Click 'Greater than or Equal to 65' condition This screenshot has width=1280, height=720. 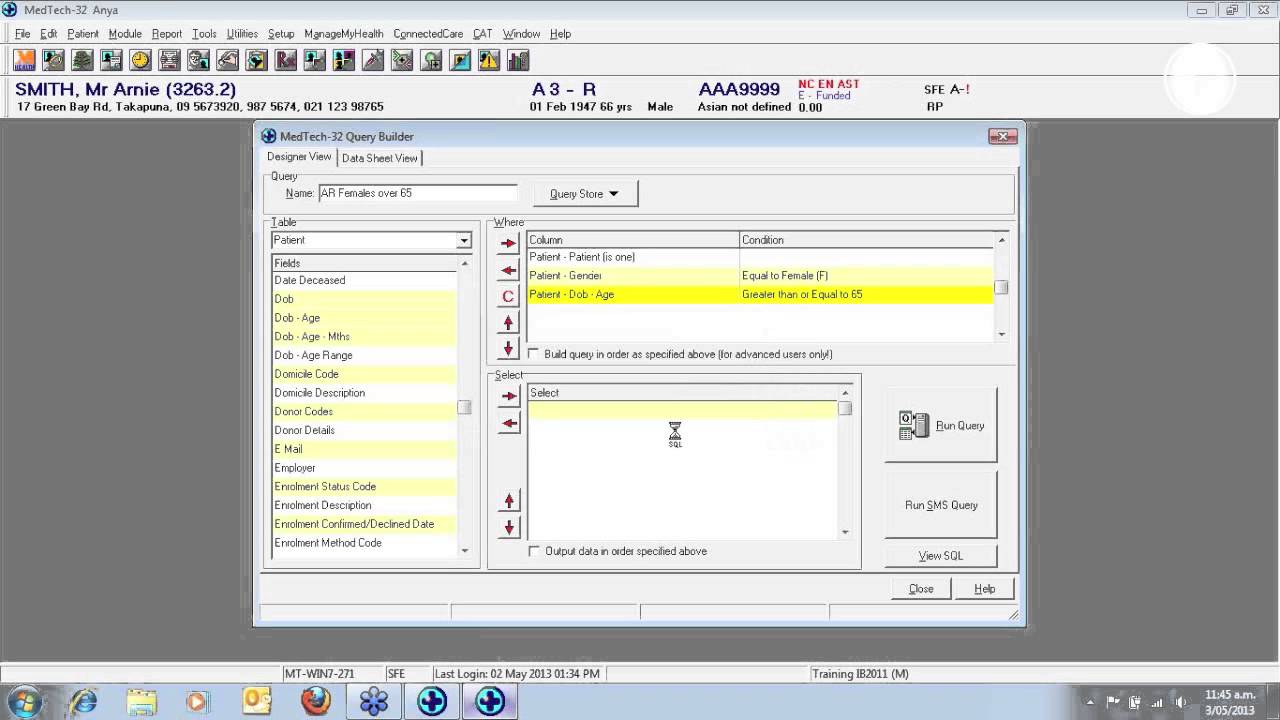point(802,295)
